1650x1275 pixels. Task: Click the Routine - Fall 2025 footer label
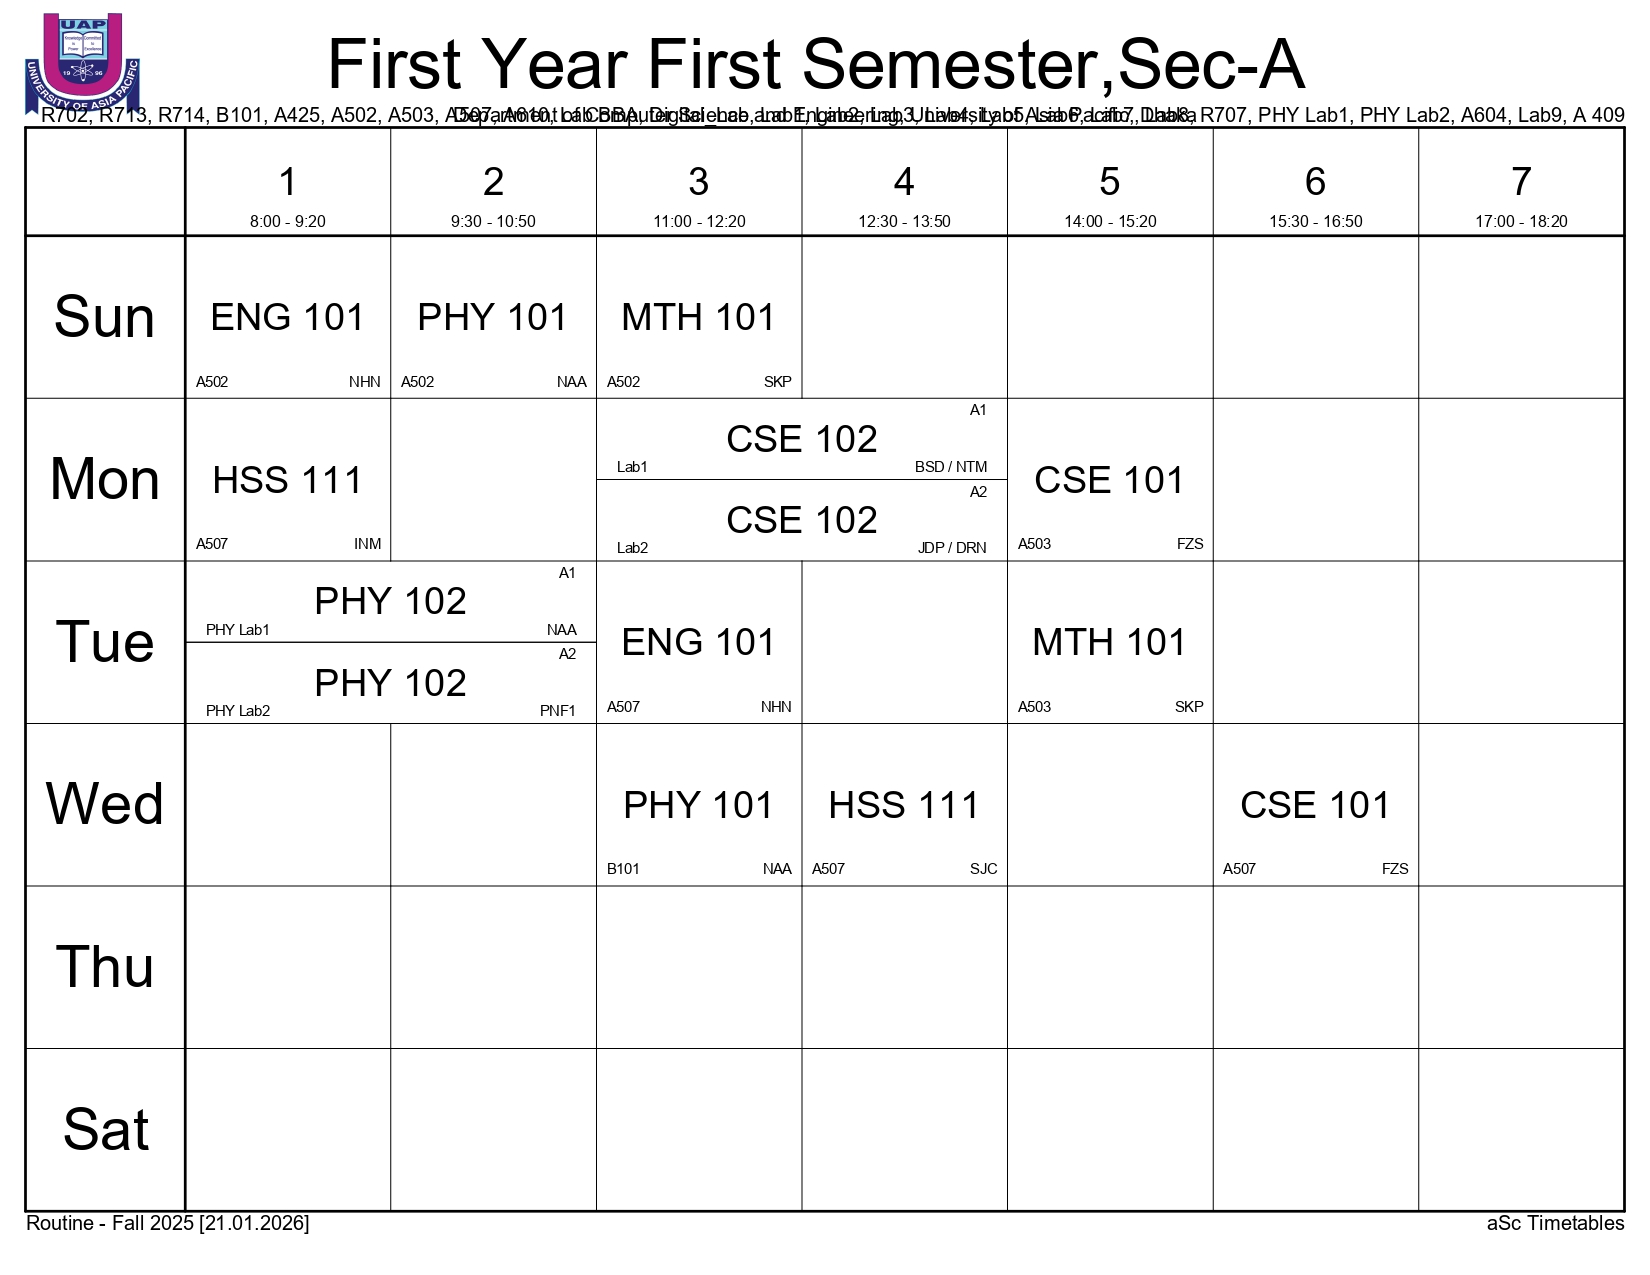167,1223
